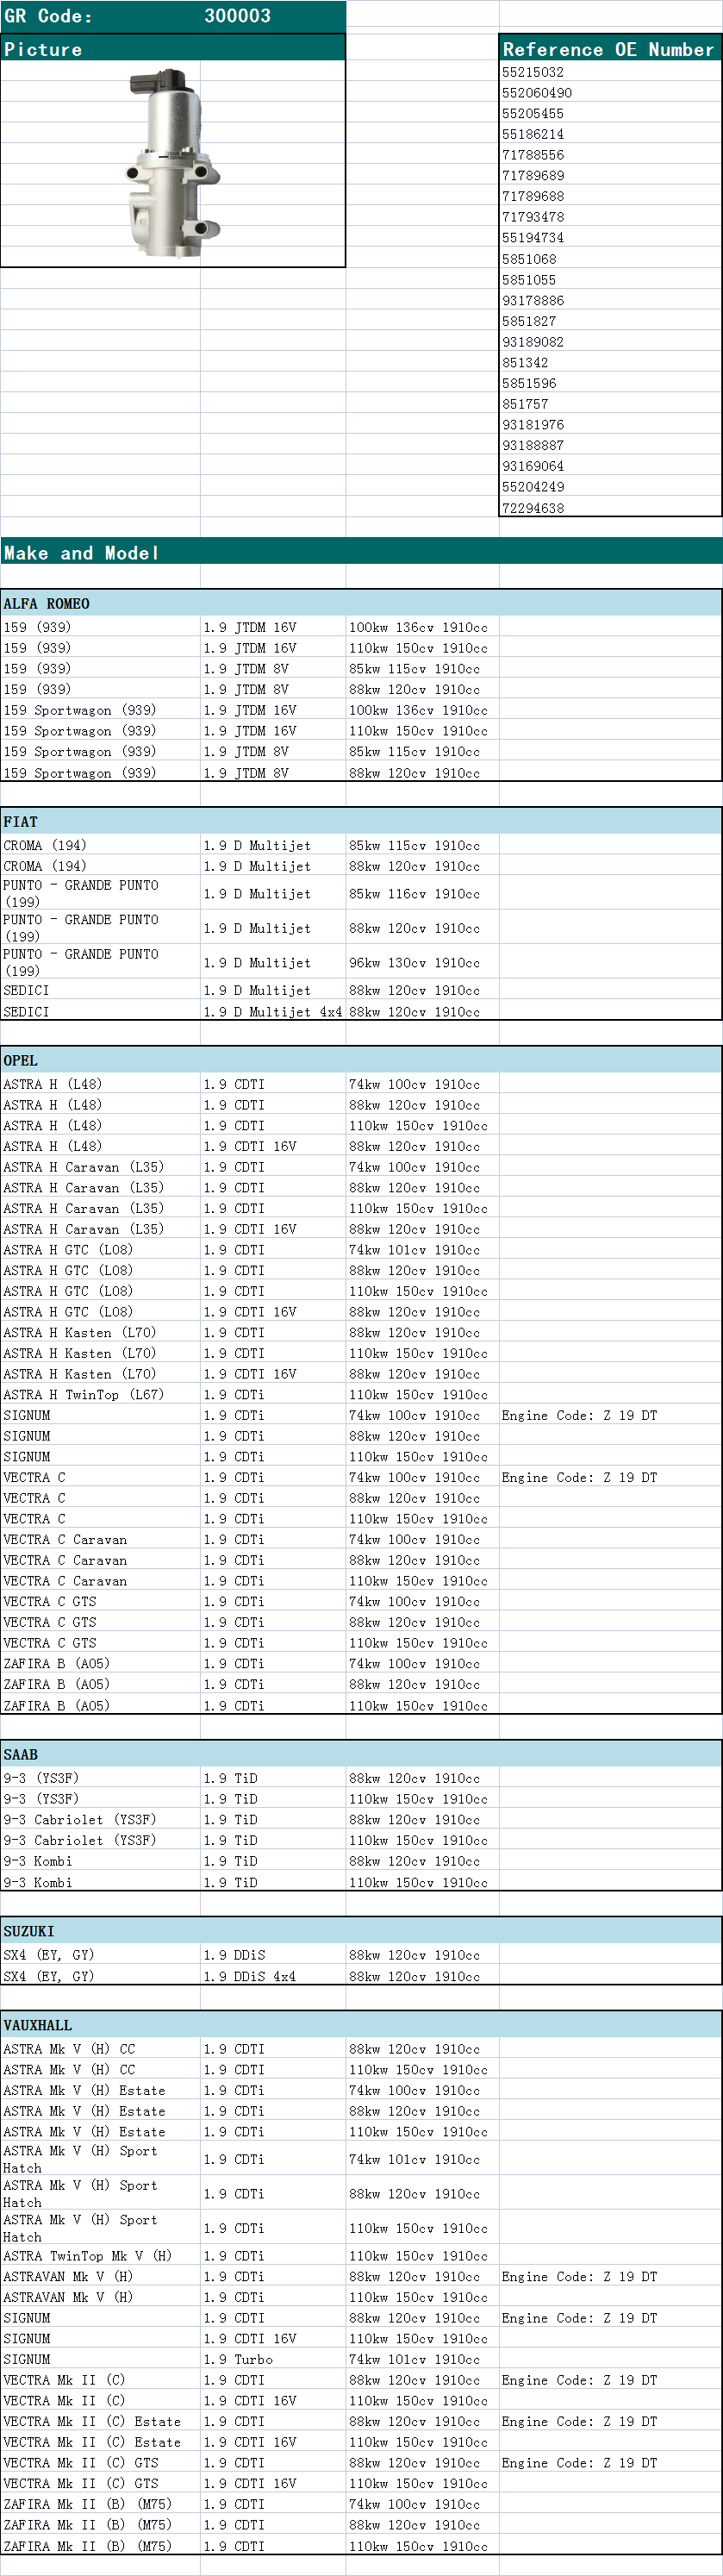Click OE number 55186214
This screenshot has width=723, height=2576.
coord(533,134)
